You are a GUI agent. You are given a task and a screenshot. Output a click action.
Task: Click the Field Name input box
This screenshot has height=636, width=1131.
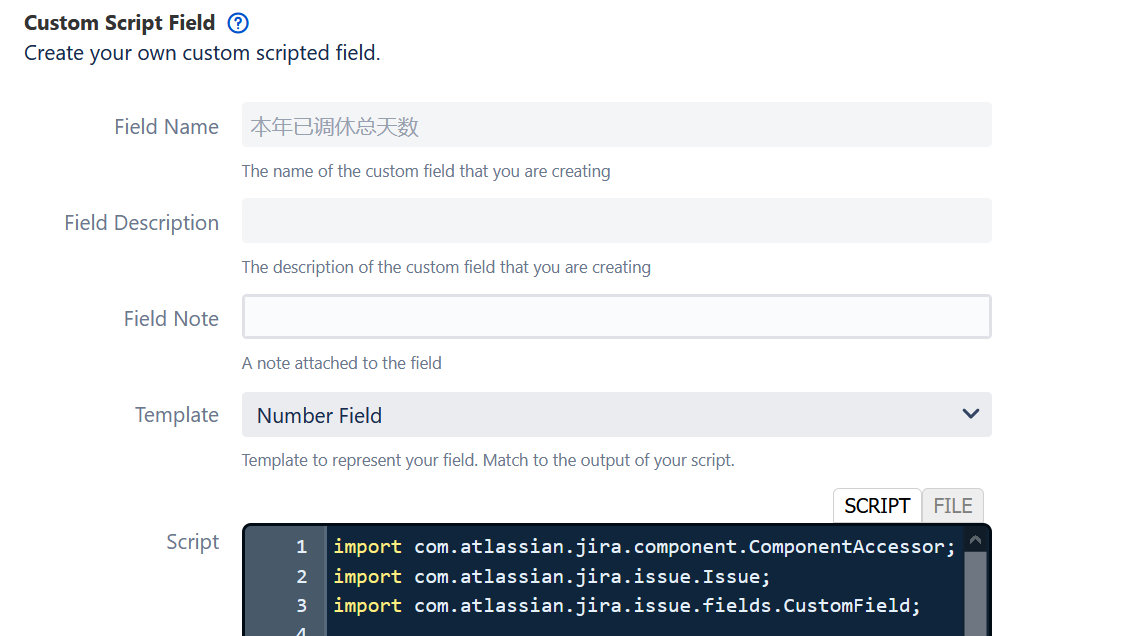617,125
